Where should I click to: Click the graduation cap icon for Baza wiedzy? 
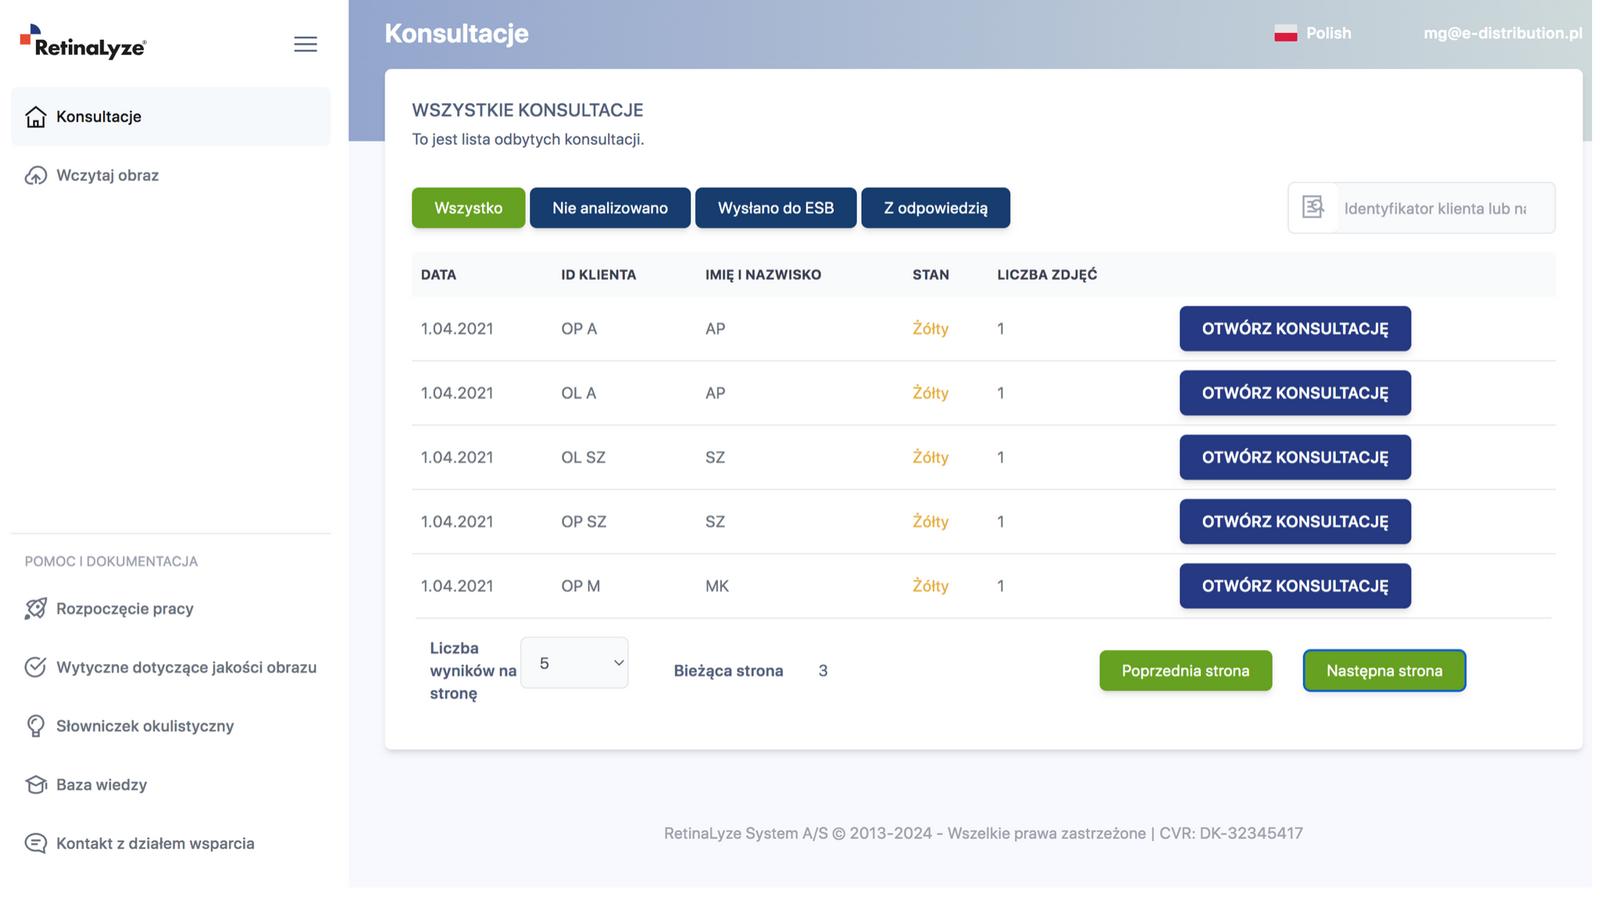click(x=36, y=785)
